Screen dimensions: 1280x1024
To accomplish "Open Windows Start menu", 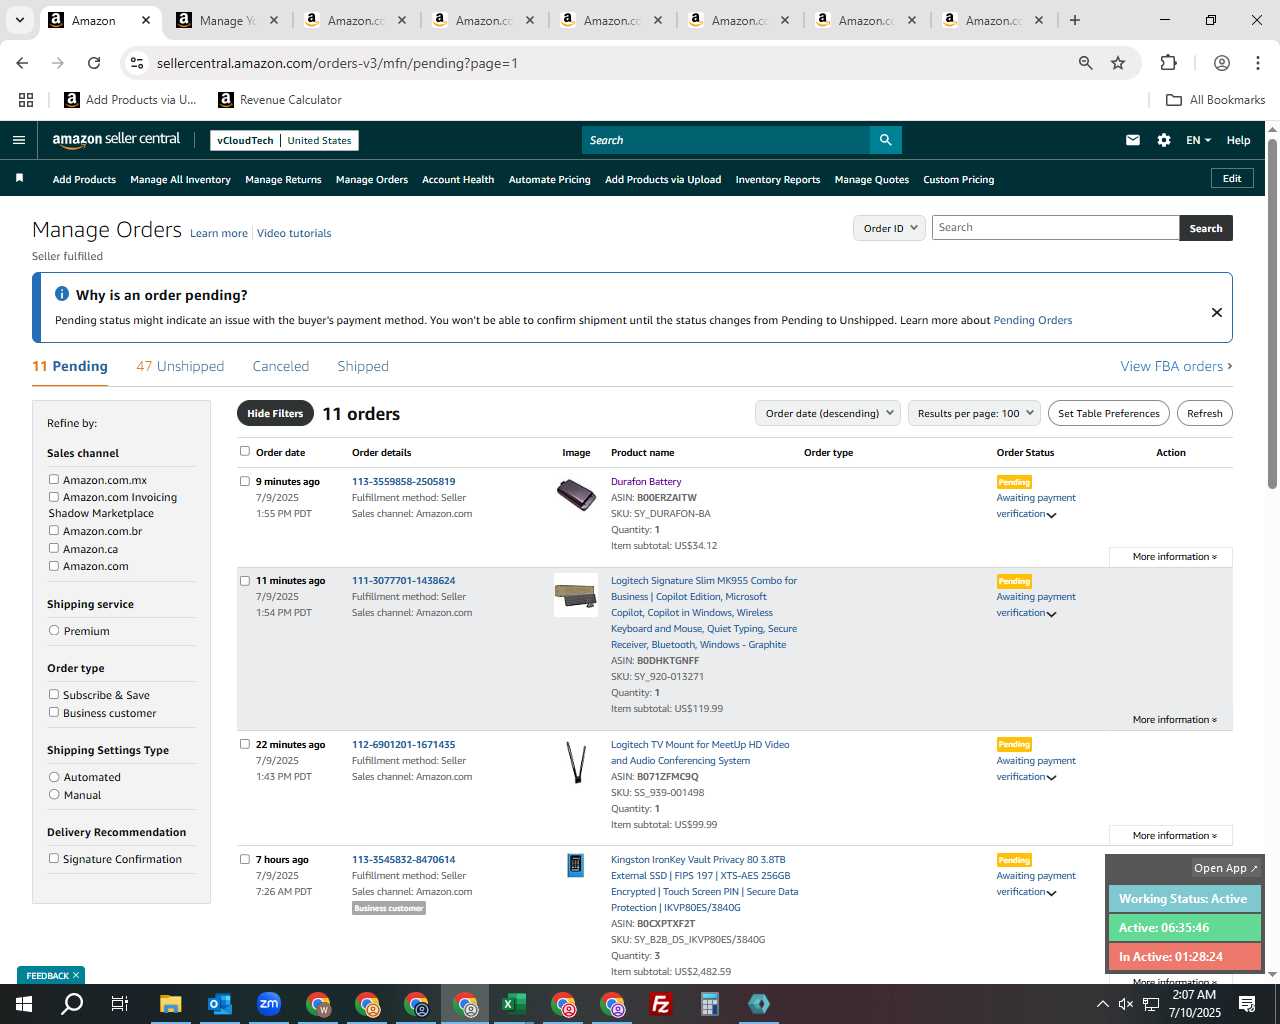I will (24, 1004).
